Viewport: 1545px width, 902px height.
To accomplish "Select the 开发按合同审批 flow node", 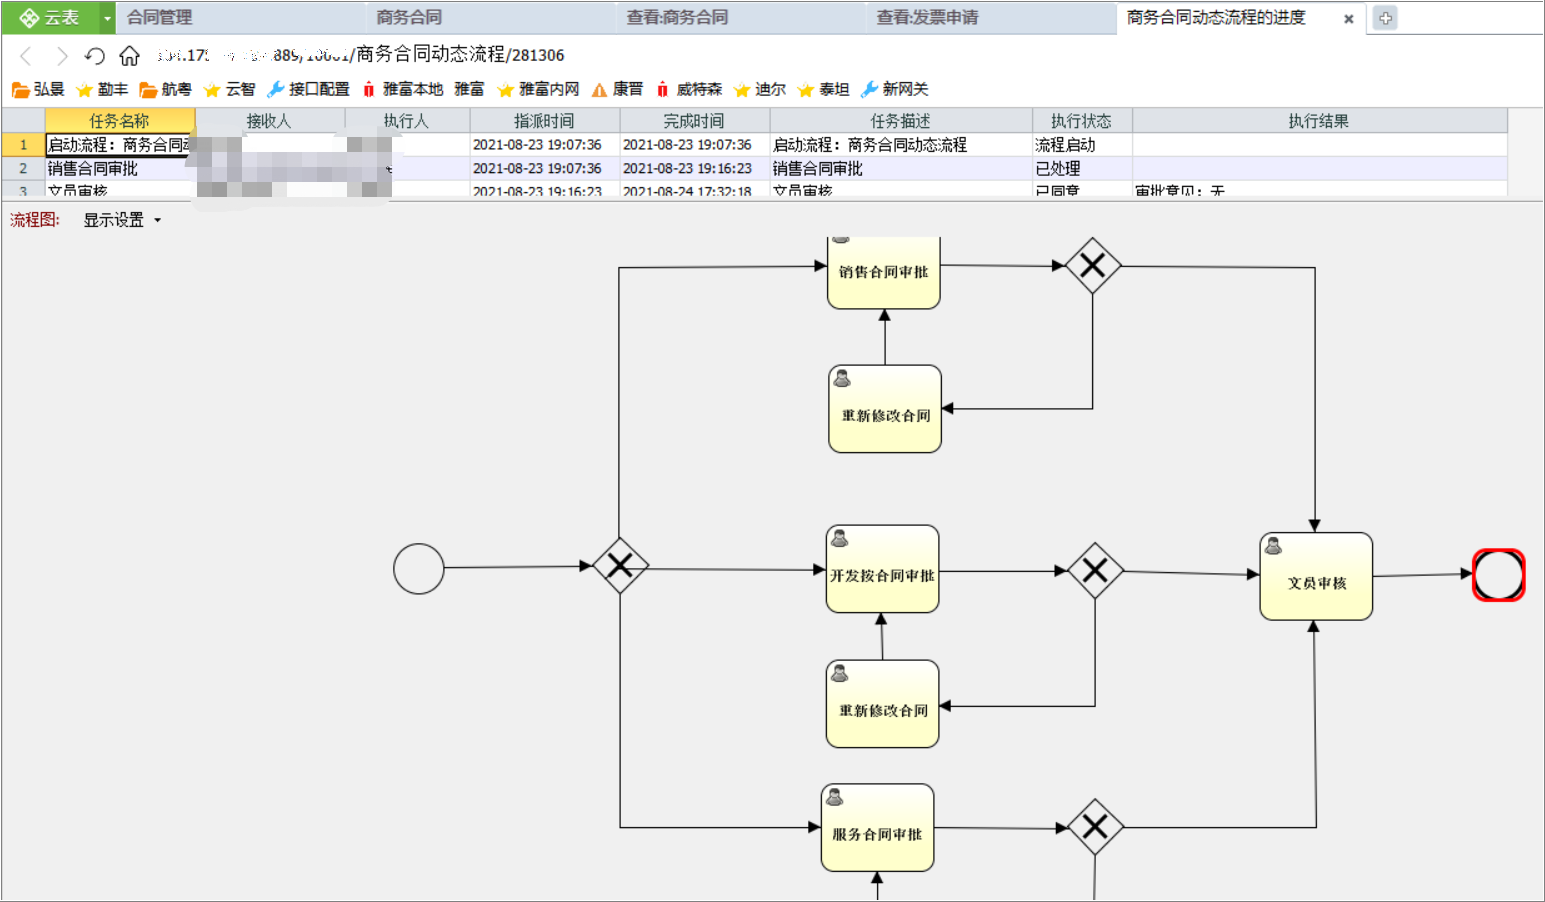I will pos(883,569).
